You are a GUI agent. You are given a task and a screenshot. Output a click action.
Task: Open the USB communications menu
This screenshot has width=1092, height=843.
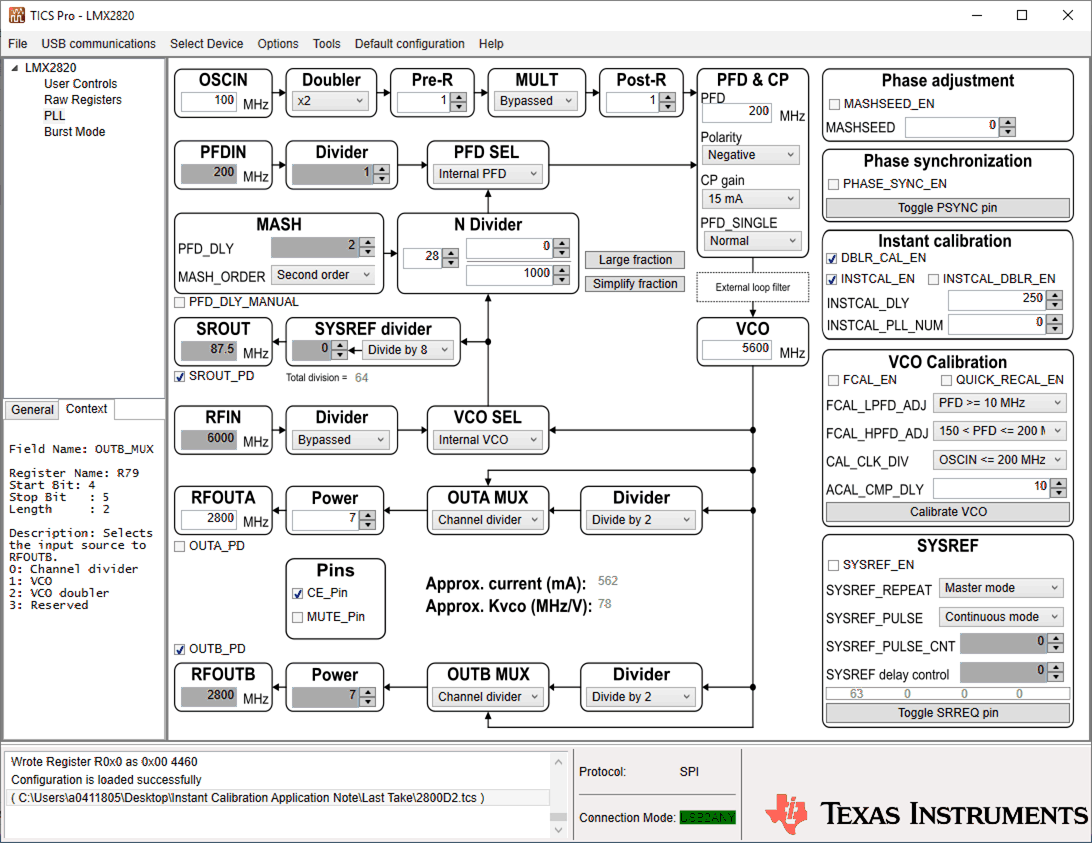tap(98, 44)
